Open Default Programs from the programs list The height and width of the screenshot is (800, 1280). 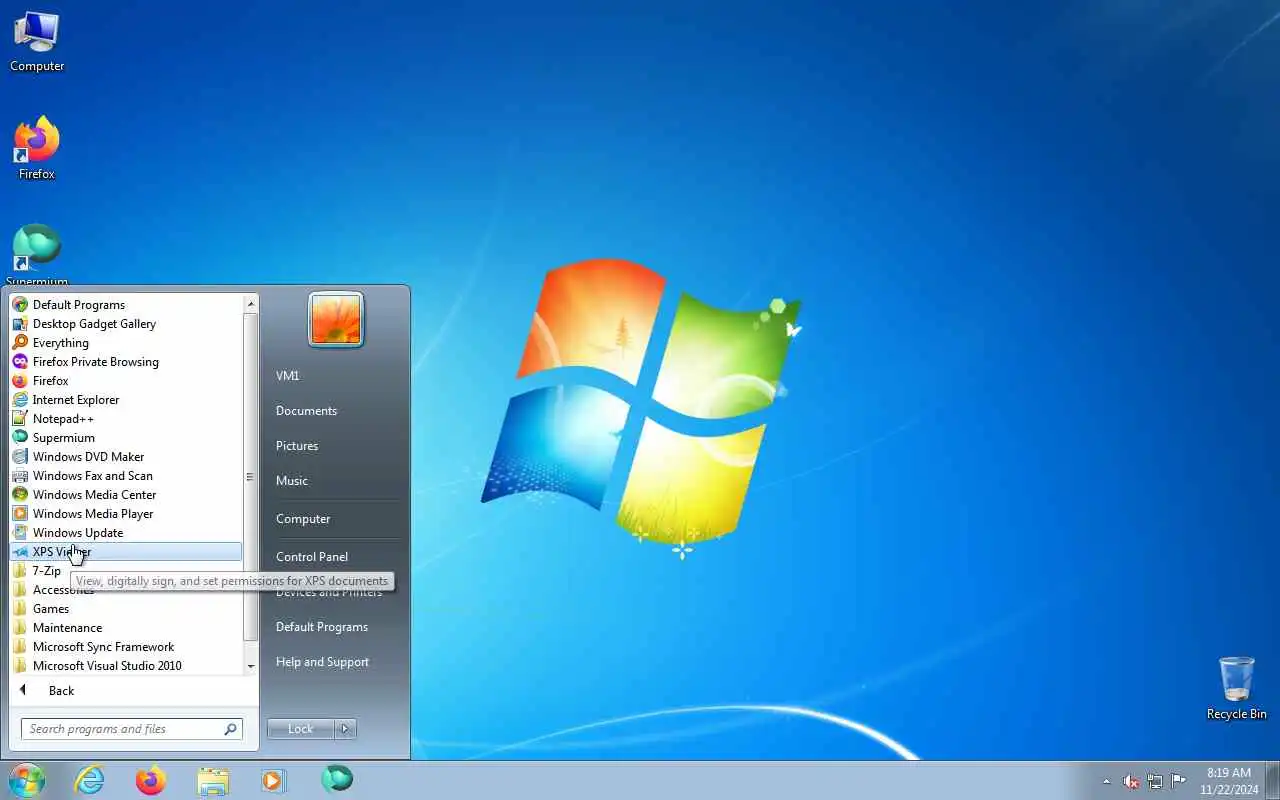[x=126, y=305]
